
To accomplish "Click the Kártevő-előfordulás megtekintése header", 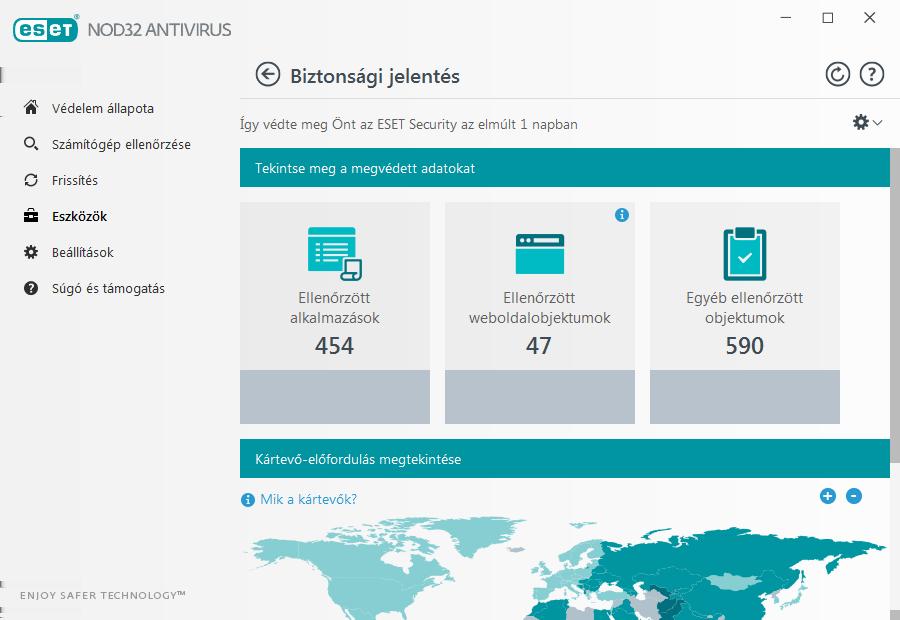I will pos(565,459).
